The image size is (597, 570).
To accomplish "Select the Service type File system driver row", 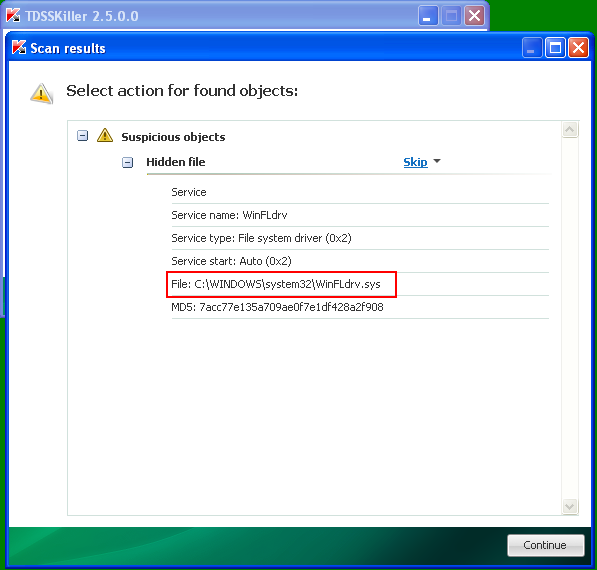I will [x=360, y=238].
